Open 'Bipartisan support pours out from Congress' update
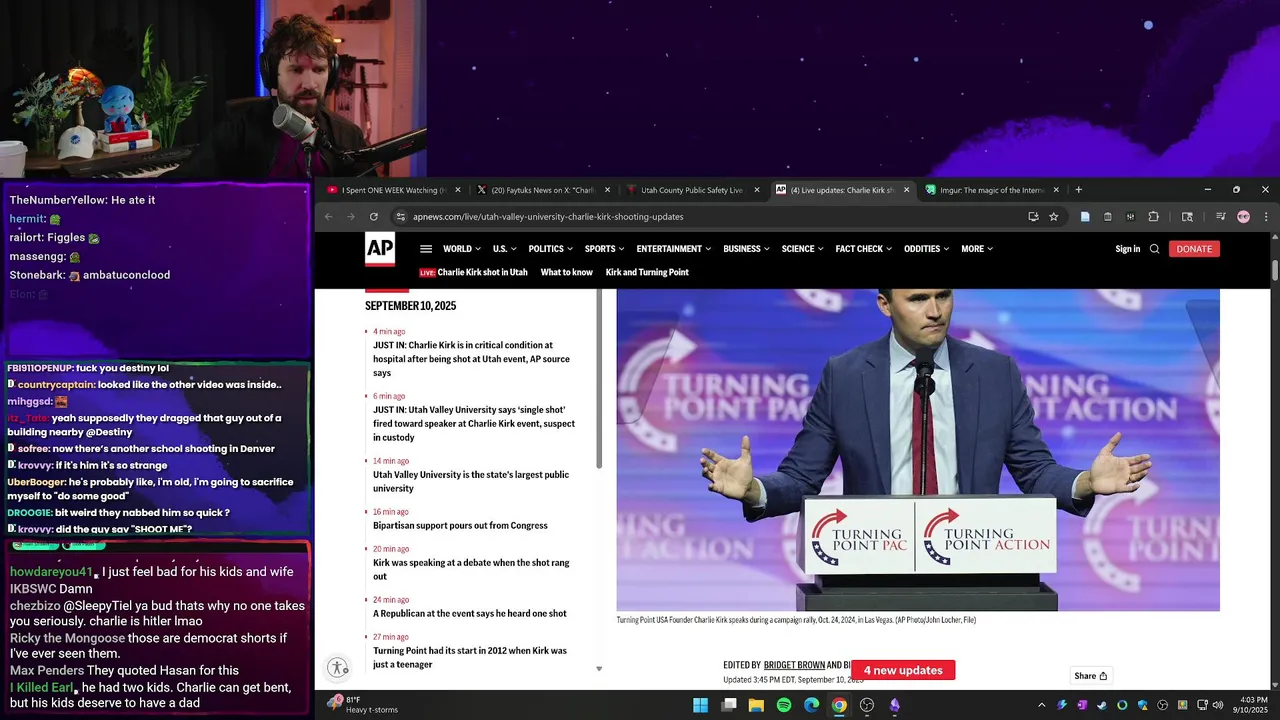The height and width of the screenshot is (720, 1280). pyautogui.click(x=460, y=525)
